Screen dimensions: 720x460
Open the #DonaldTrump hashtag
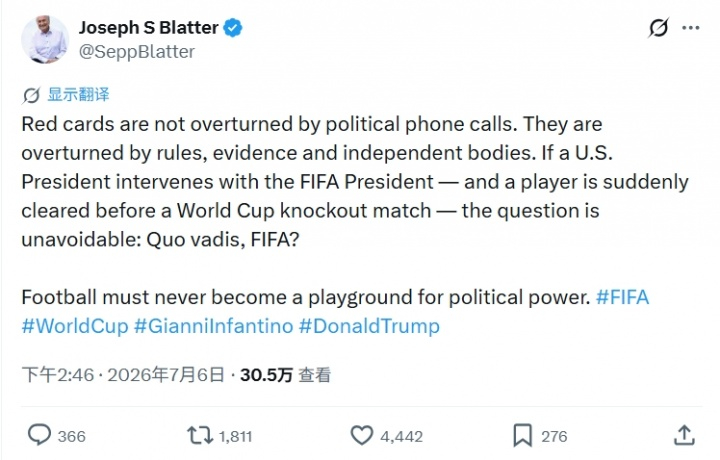(369, 326)
